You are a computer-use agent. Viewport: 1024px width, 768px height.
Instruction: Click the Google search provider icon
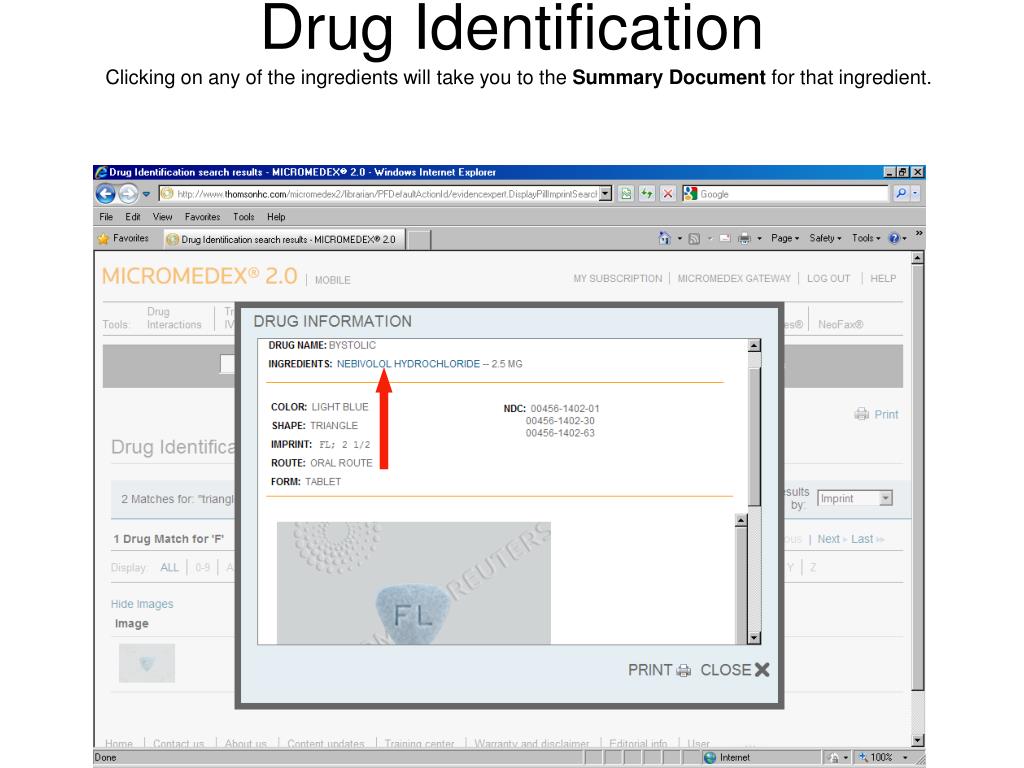click(x=690, y=194)
